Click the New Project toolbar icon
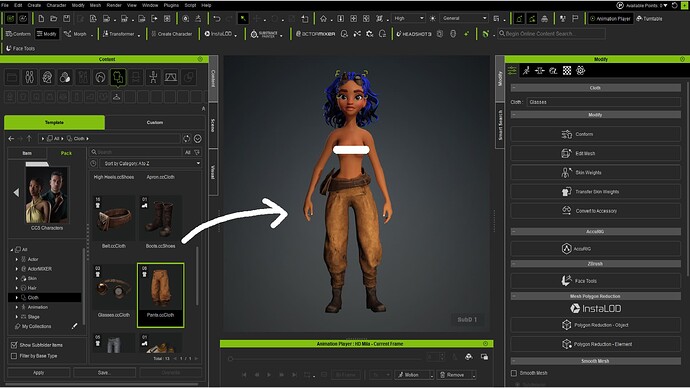The width and height of the screenshot is (690, 388). click(41, 18)
